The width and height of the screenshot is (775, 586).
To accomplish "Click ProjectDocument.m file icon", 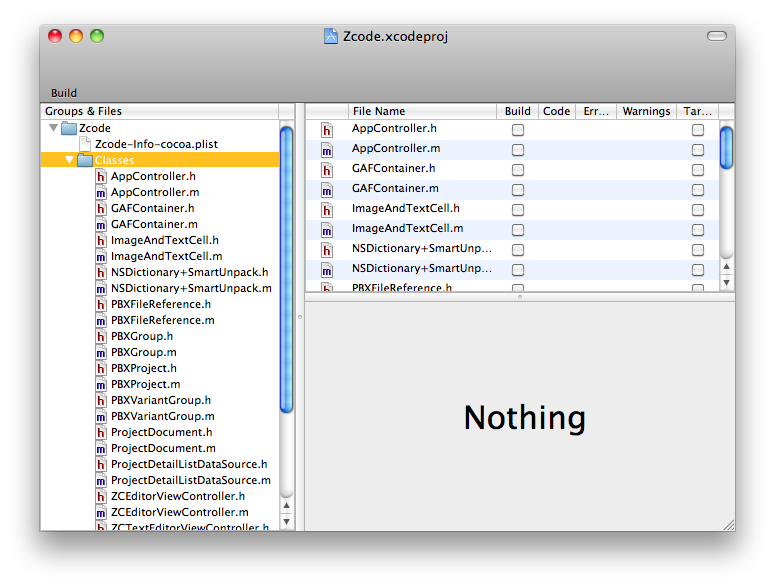I will [101, 448].
